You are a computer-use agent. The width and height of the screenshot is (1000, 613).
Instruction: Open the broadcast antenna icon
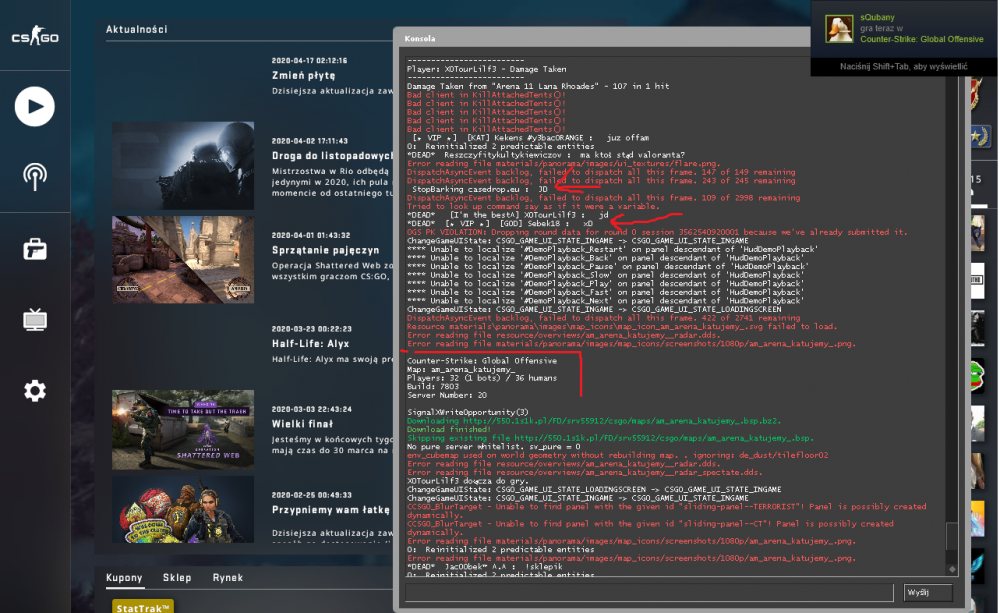coord(34,177)
